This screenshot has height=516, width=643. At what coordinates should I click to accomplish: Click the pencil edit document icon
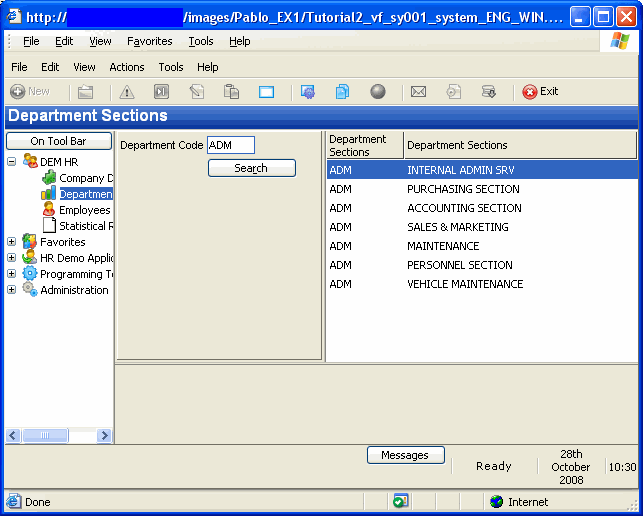[197, 91]
